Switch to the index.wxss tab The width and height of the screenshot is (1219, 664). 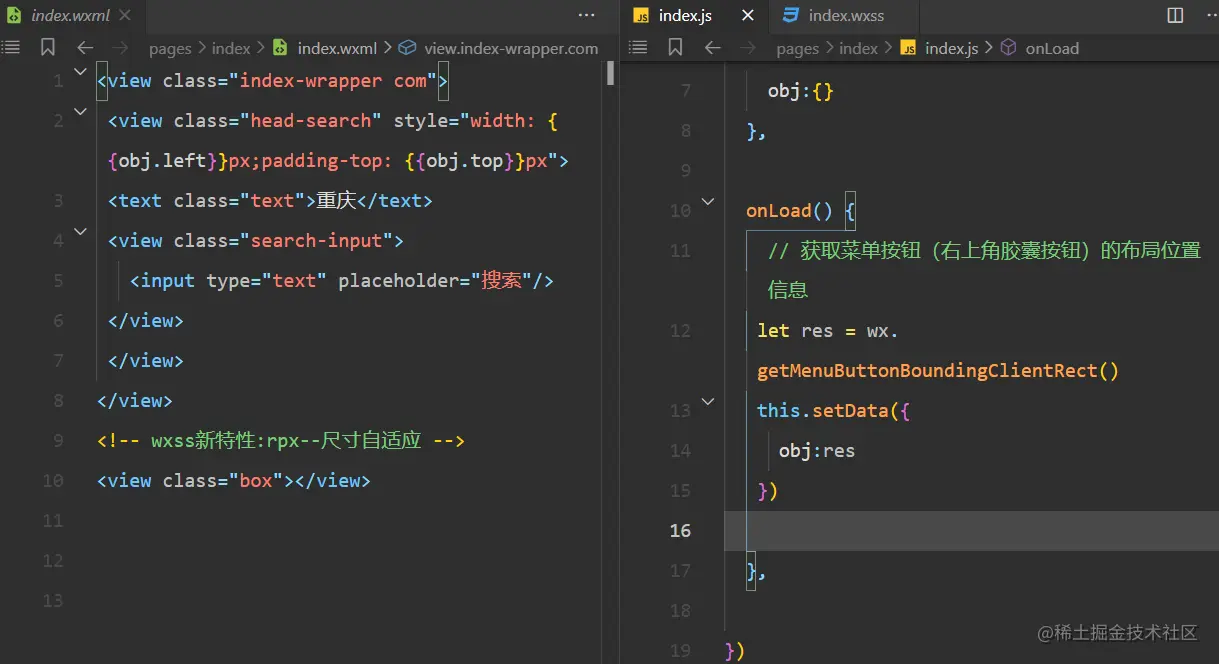click(x=845, y=15)
